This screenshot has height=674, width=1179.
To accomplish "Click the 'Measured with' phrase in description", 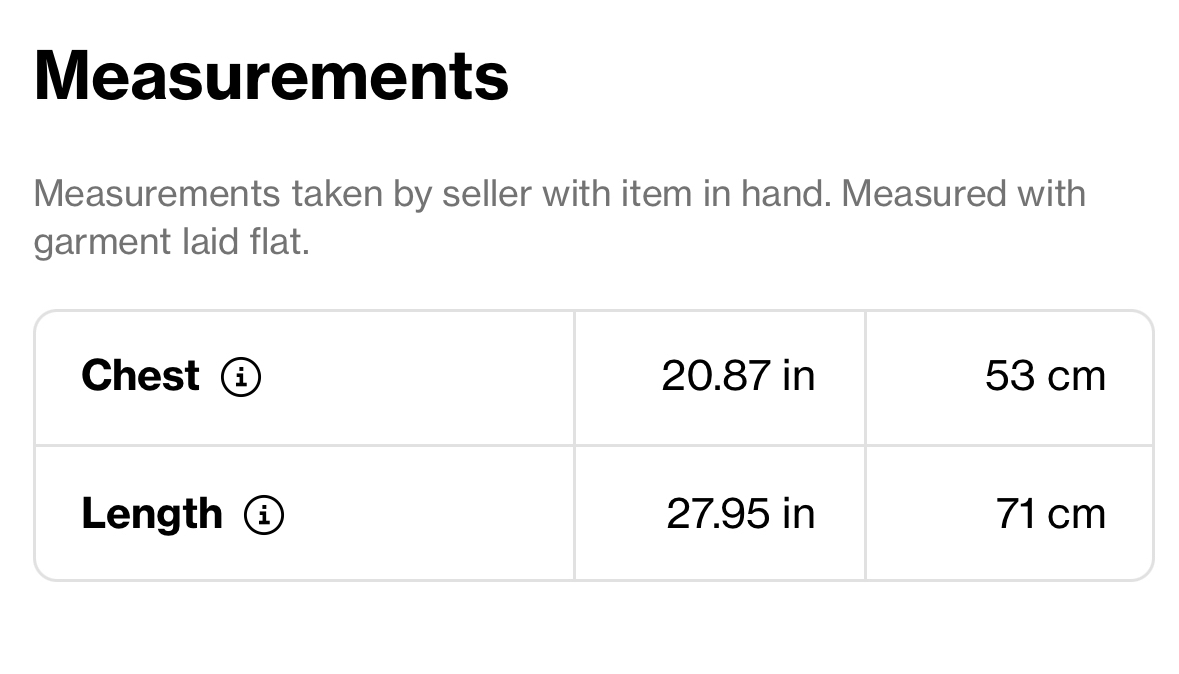I will click(x=963, y=194).
